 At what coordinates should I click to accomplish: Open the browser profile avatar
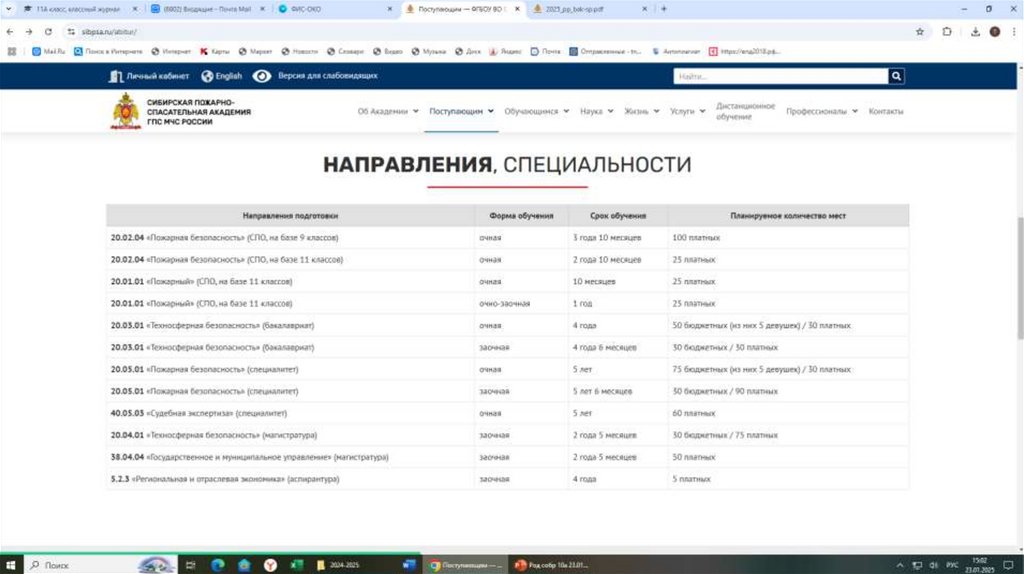[x=995, y=31]
